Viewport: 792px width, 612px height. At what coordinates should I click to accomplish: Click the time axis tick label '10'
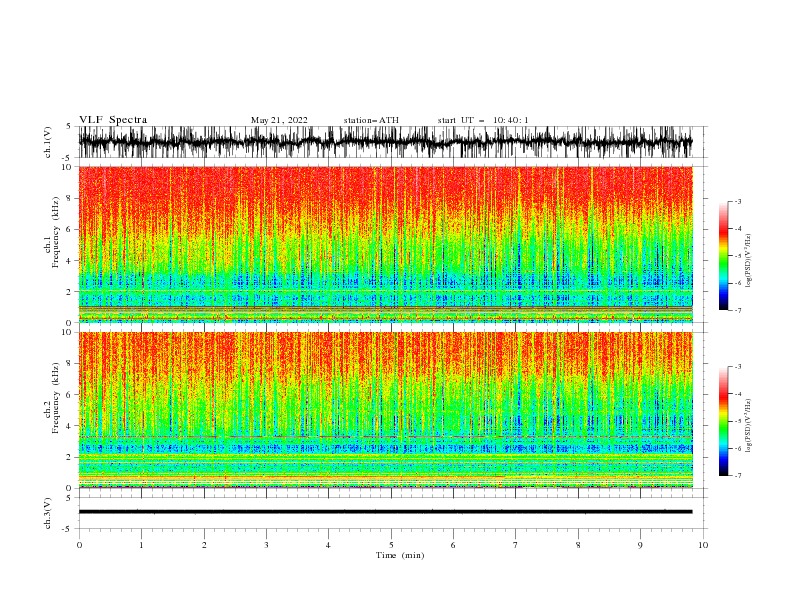click(x=703, y=545)
